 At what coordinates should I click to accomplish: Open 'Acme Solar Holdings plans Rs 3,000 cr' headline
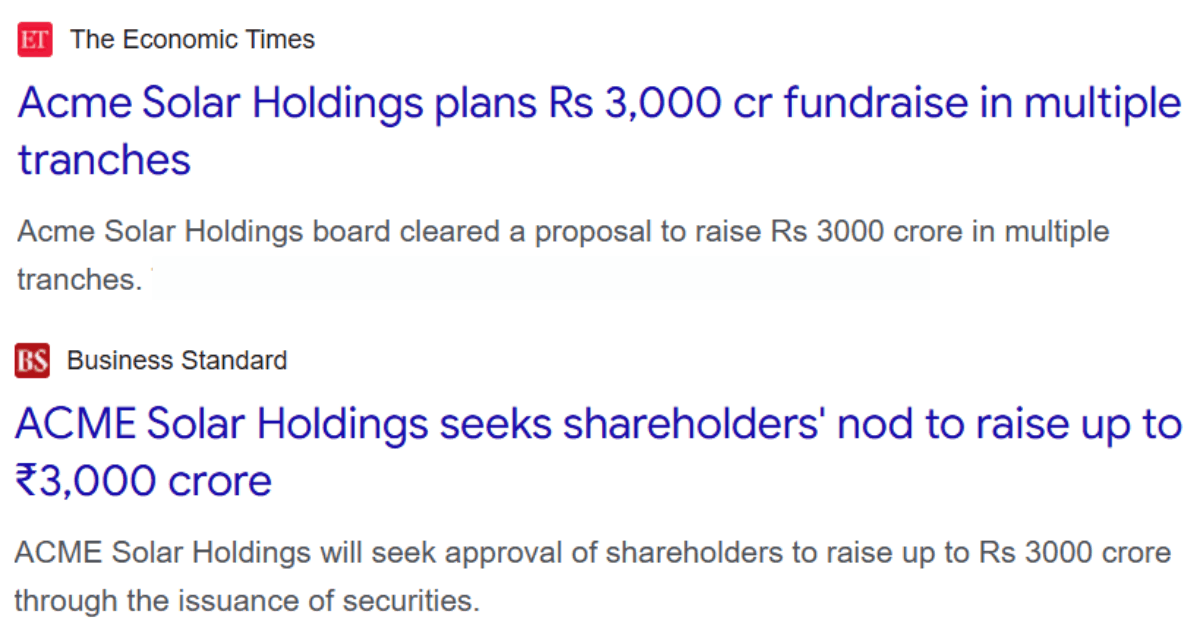point(599,131)
